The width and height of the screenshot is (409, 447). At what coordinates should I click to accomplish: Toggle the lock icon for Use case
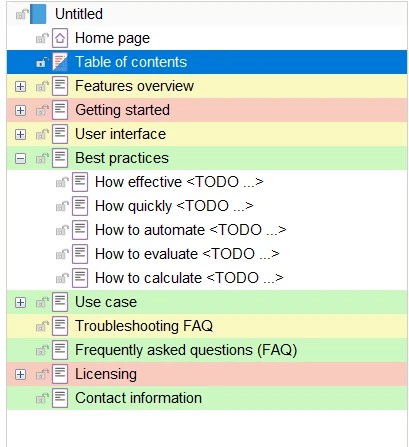(42, 302)
